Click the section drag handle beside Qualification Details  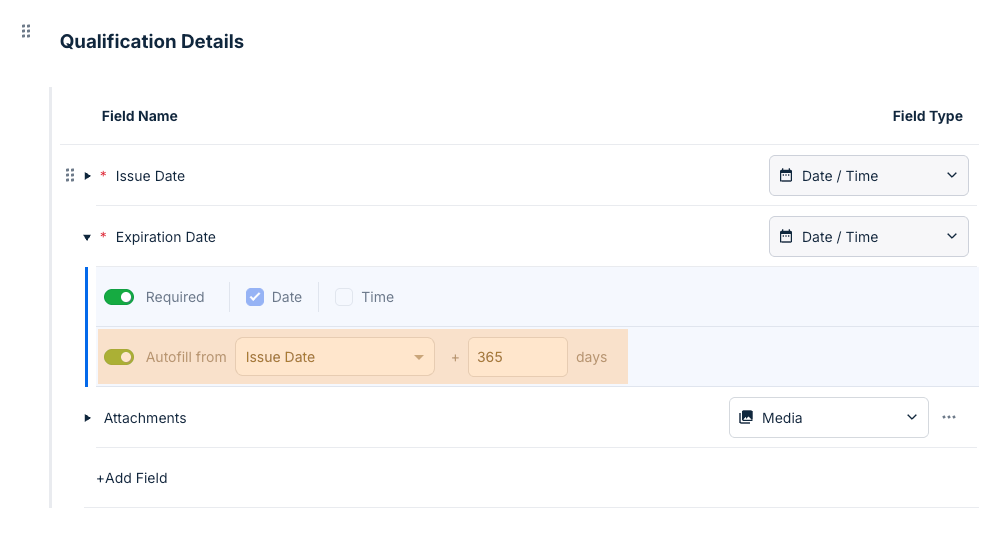coord(27,32)
